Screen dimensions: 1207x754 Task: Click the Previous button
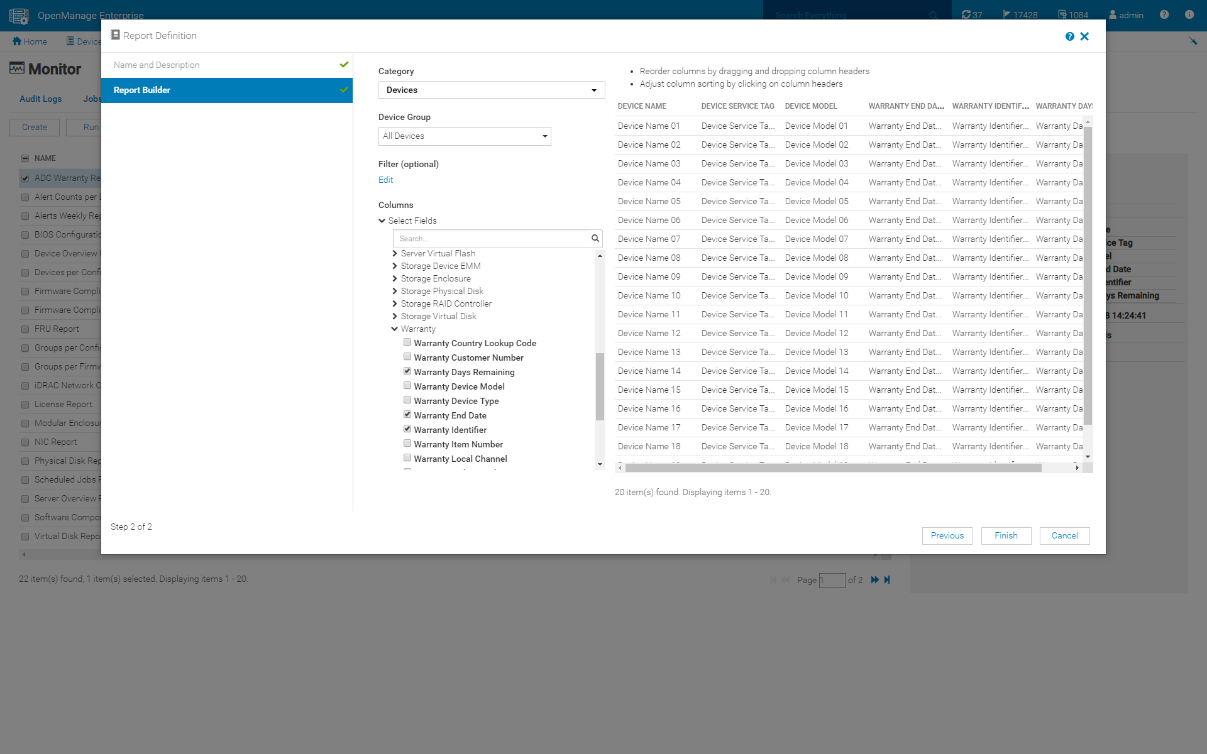(947, 536)
